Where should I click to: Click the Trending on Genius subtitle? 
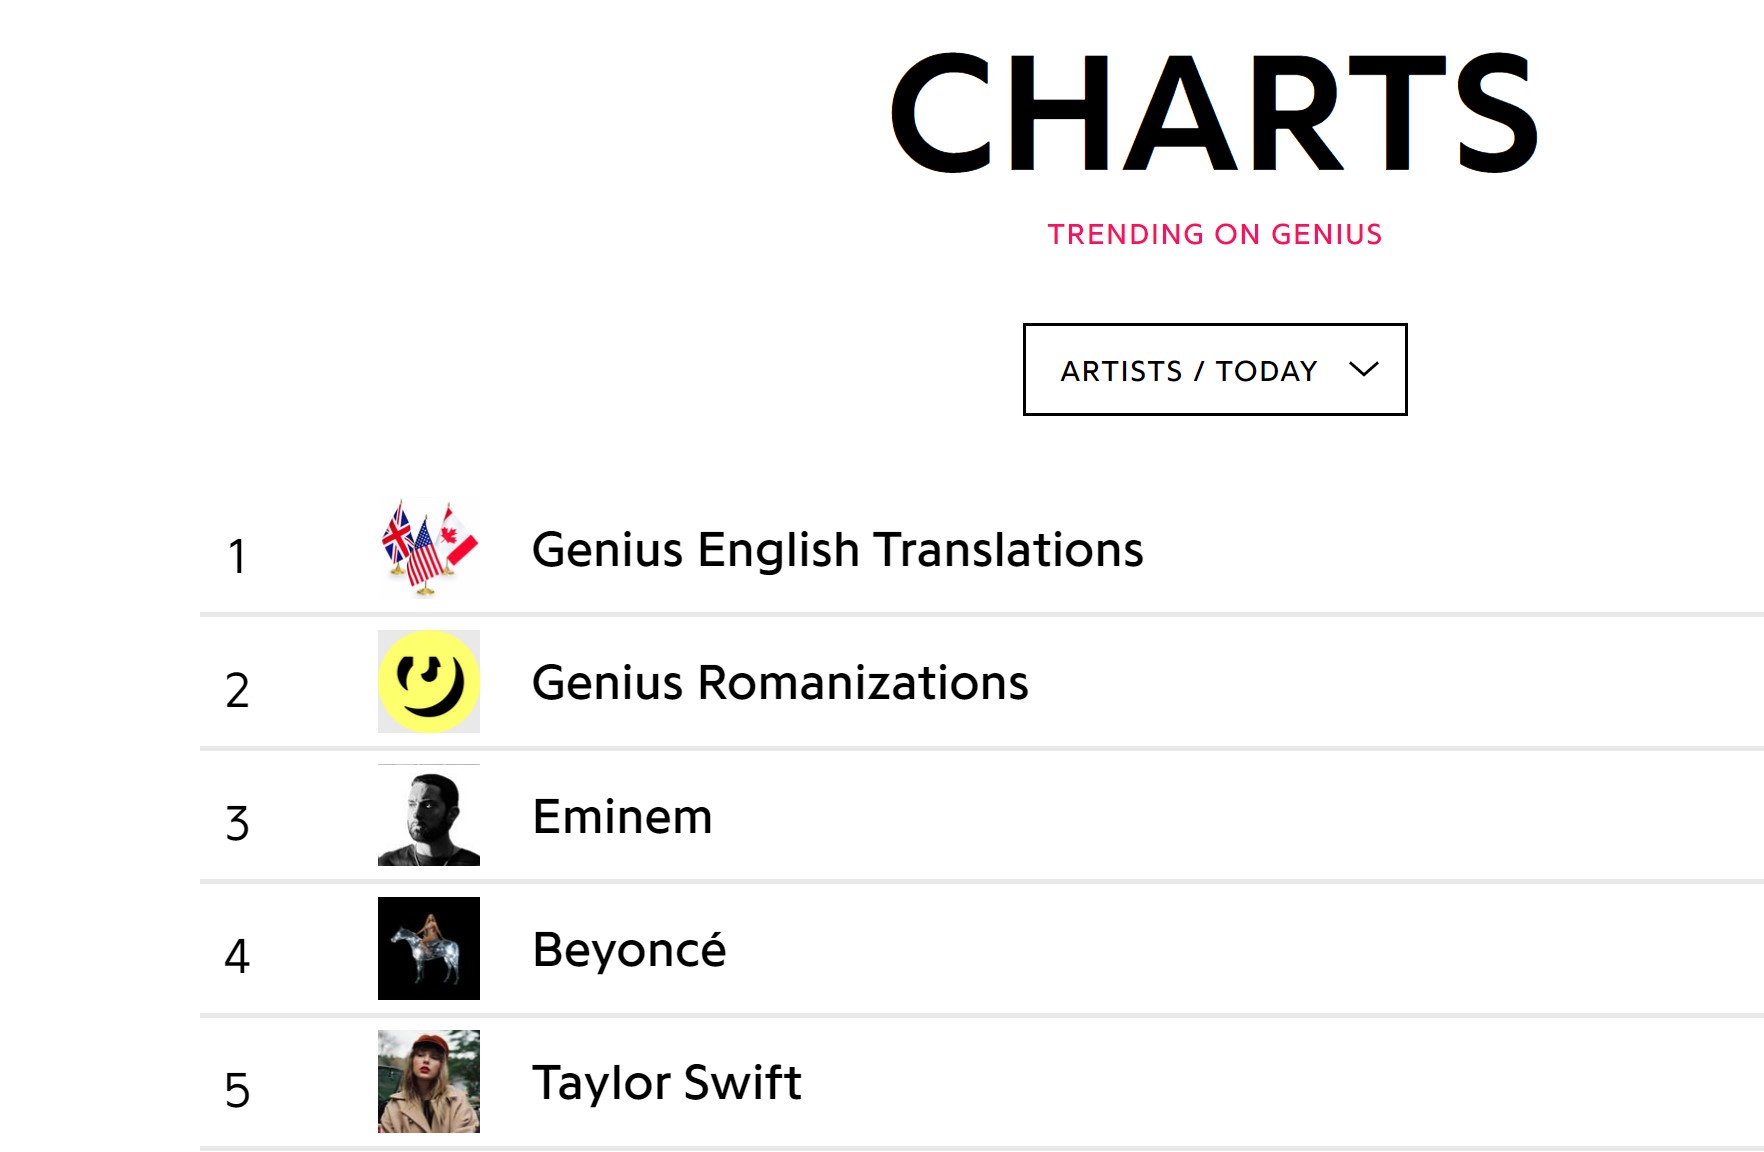pyautogui.click(x=1214, y=234)
